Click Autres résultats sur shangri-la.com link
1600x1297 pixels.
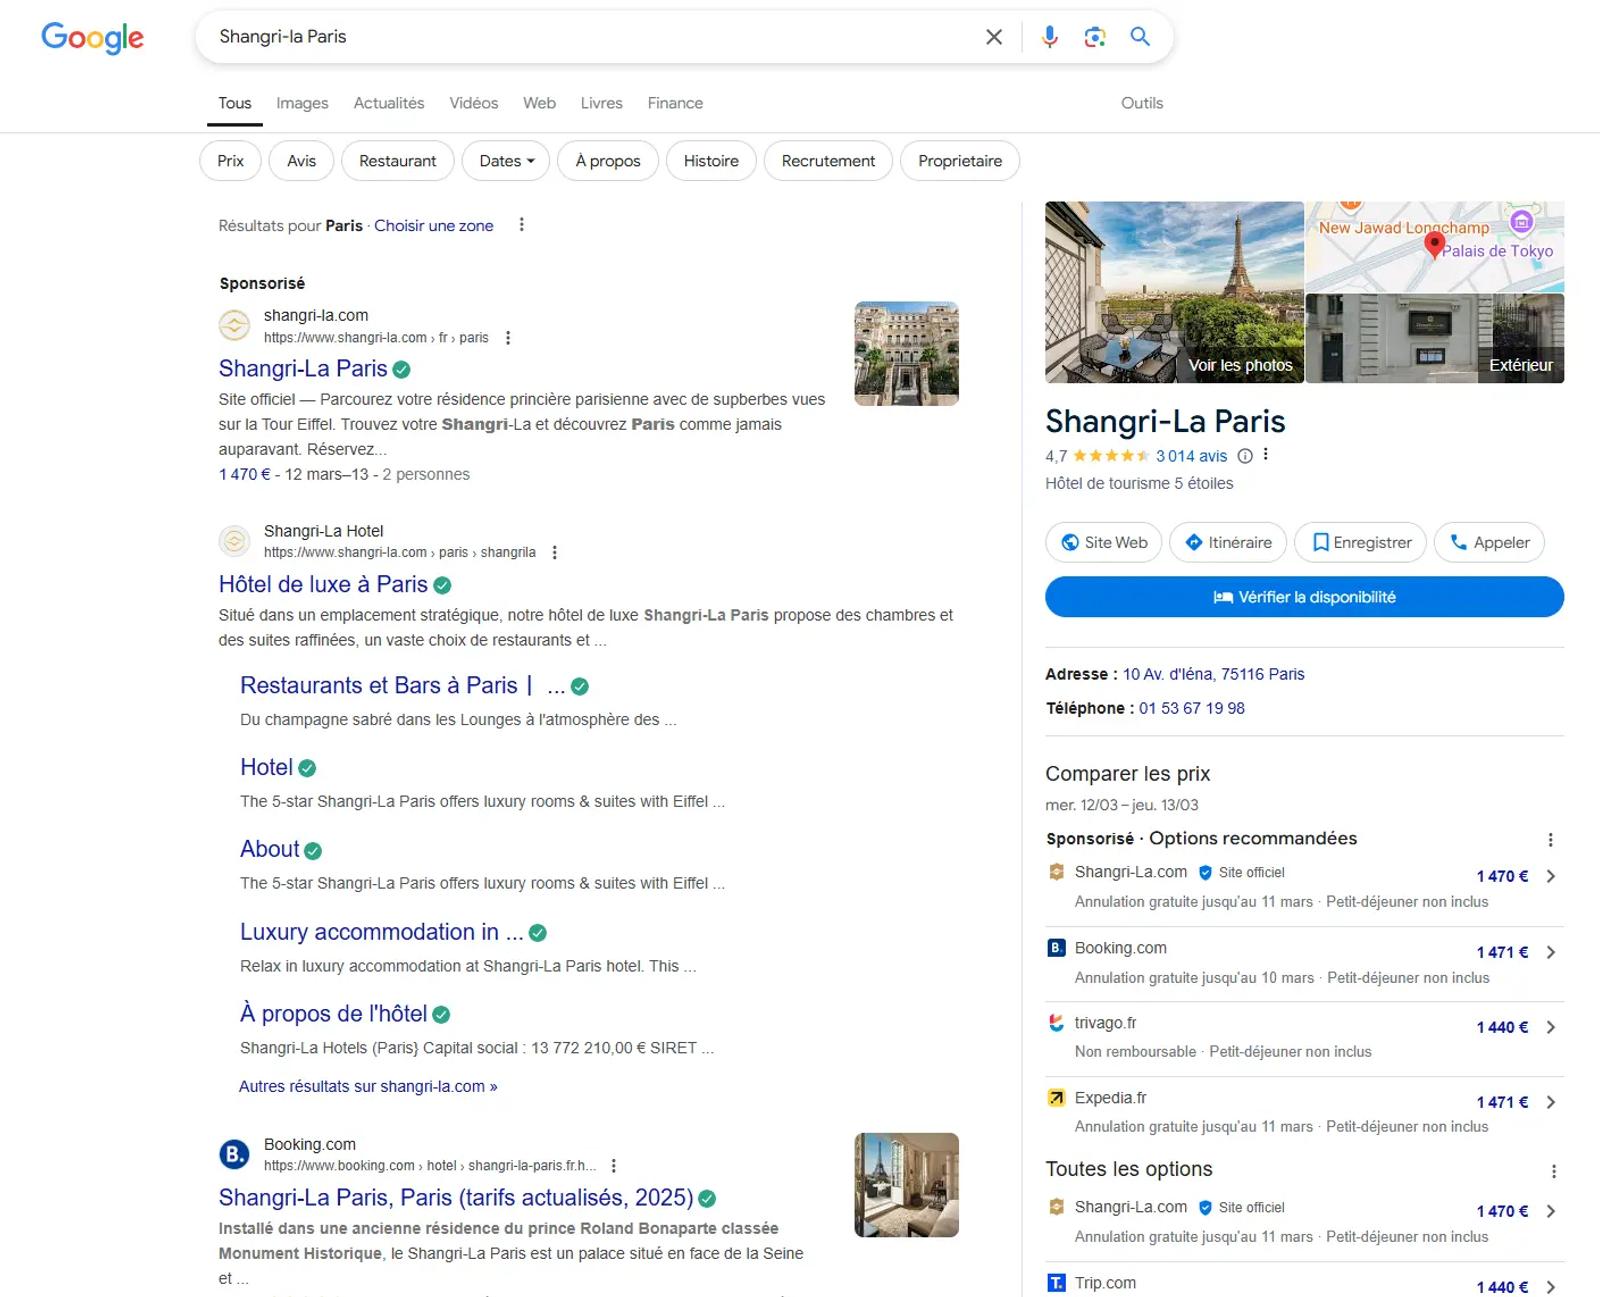pos(368,1086)
